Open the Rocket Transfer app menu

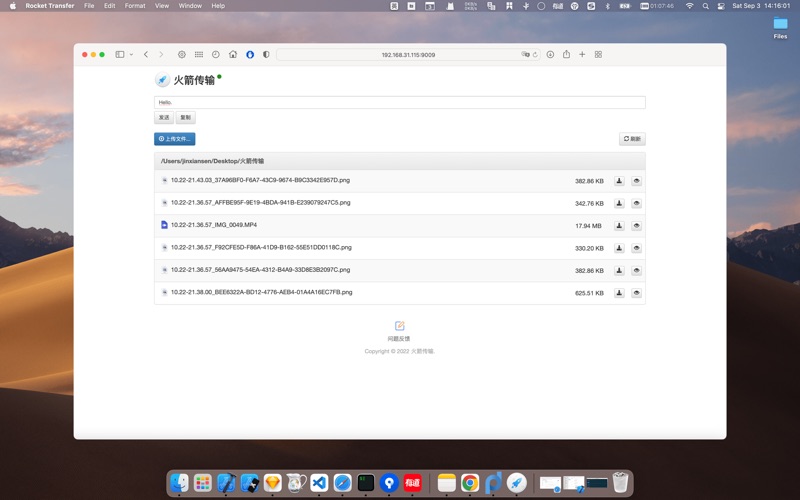click(x=49, y=6)
